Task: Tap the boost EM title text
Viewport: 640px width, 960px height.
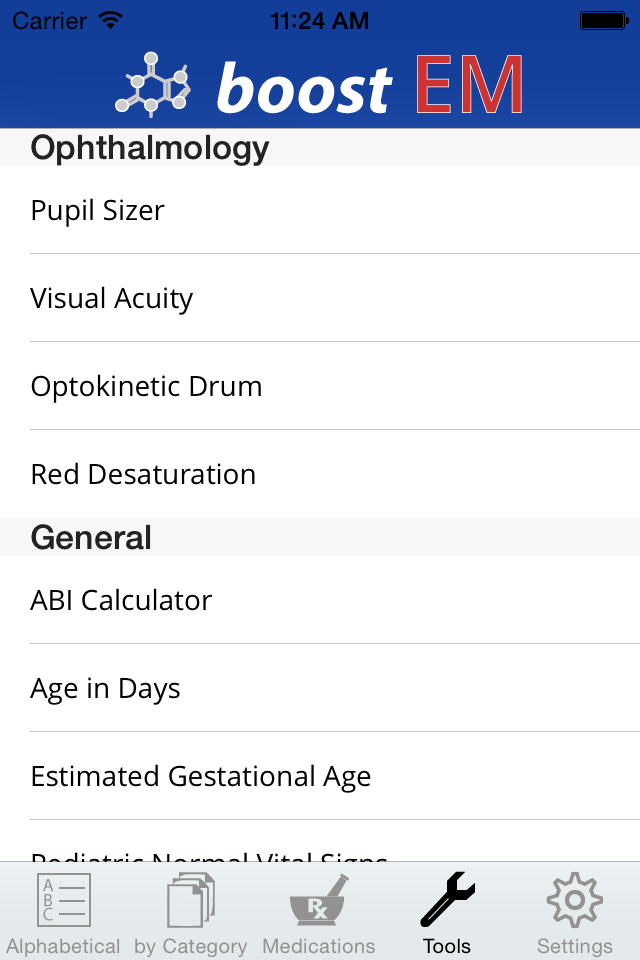Action: 370,87
